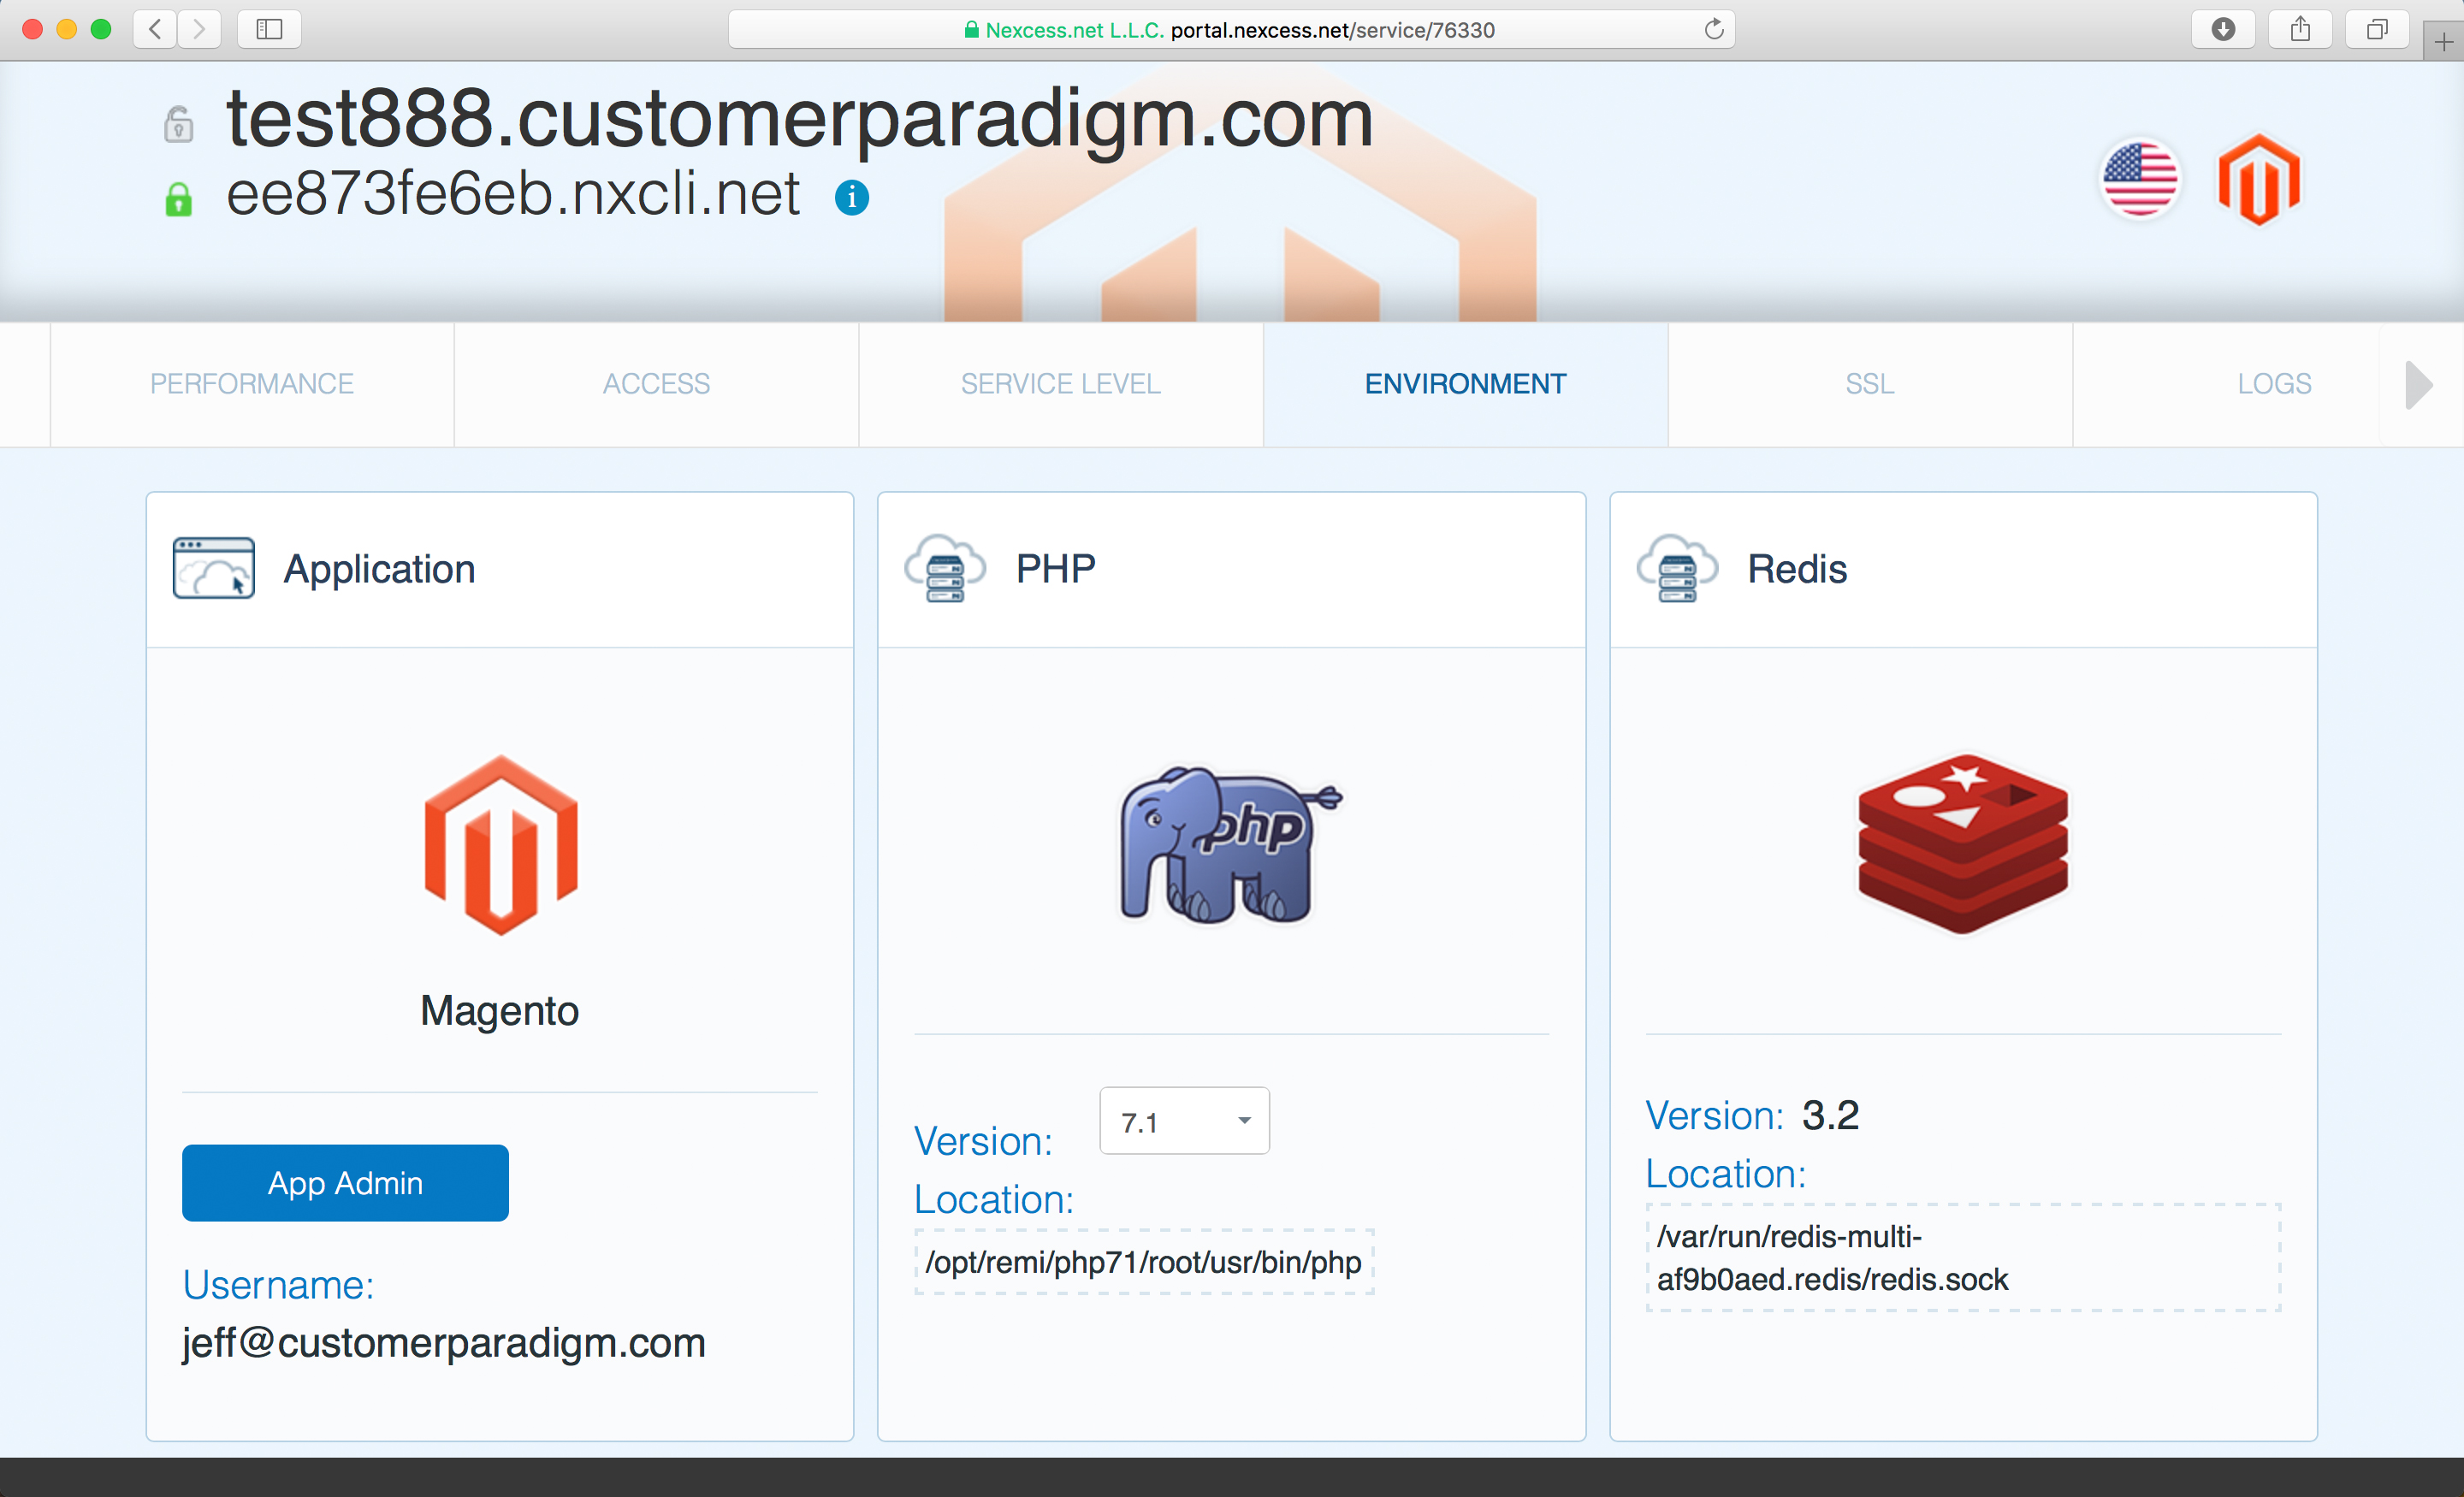2464x1497 pixels.
Task: Click the grey unlocked padlock beside test888 domain
Action: coord(179,124)
